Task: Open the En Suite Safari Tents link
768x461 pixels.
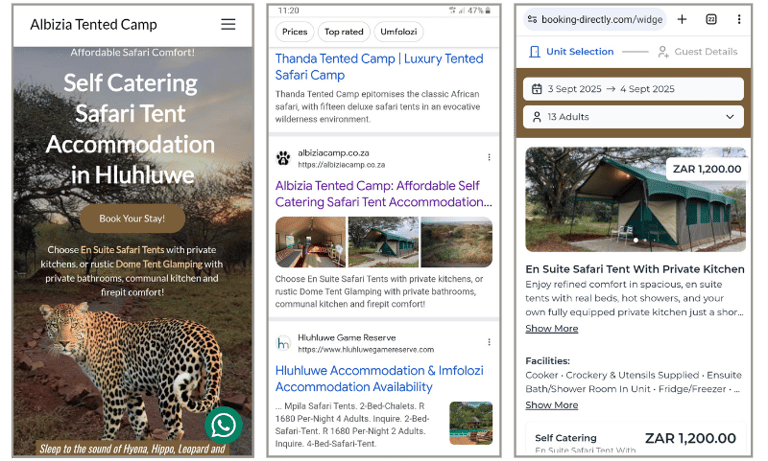Action: tap(122, 249)
